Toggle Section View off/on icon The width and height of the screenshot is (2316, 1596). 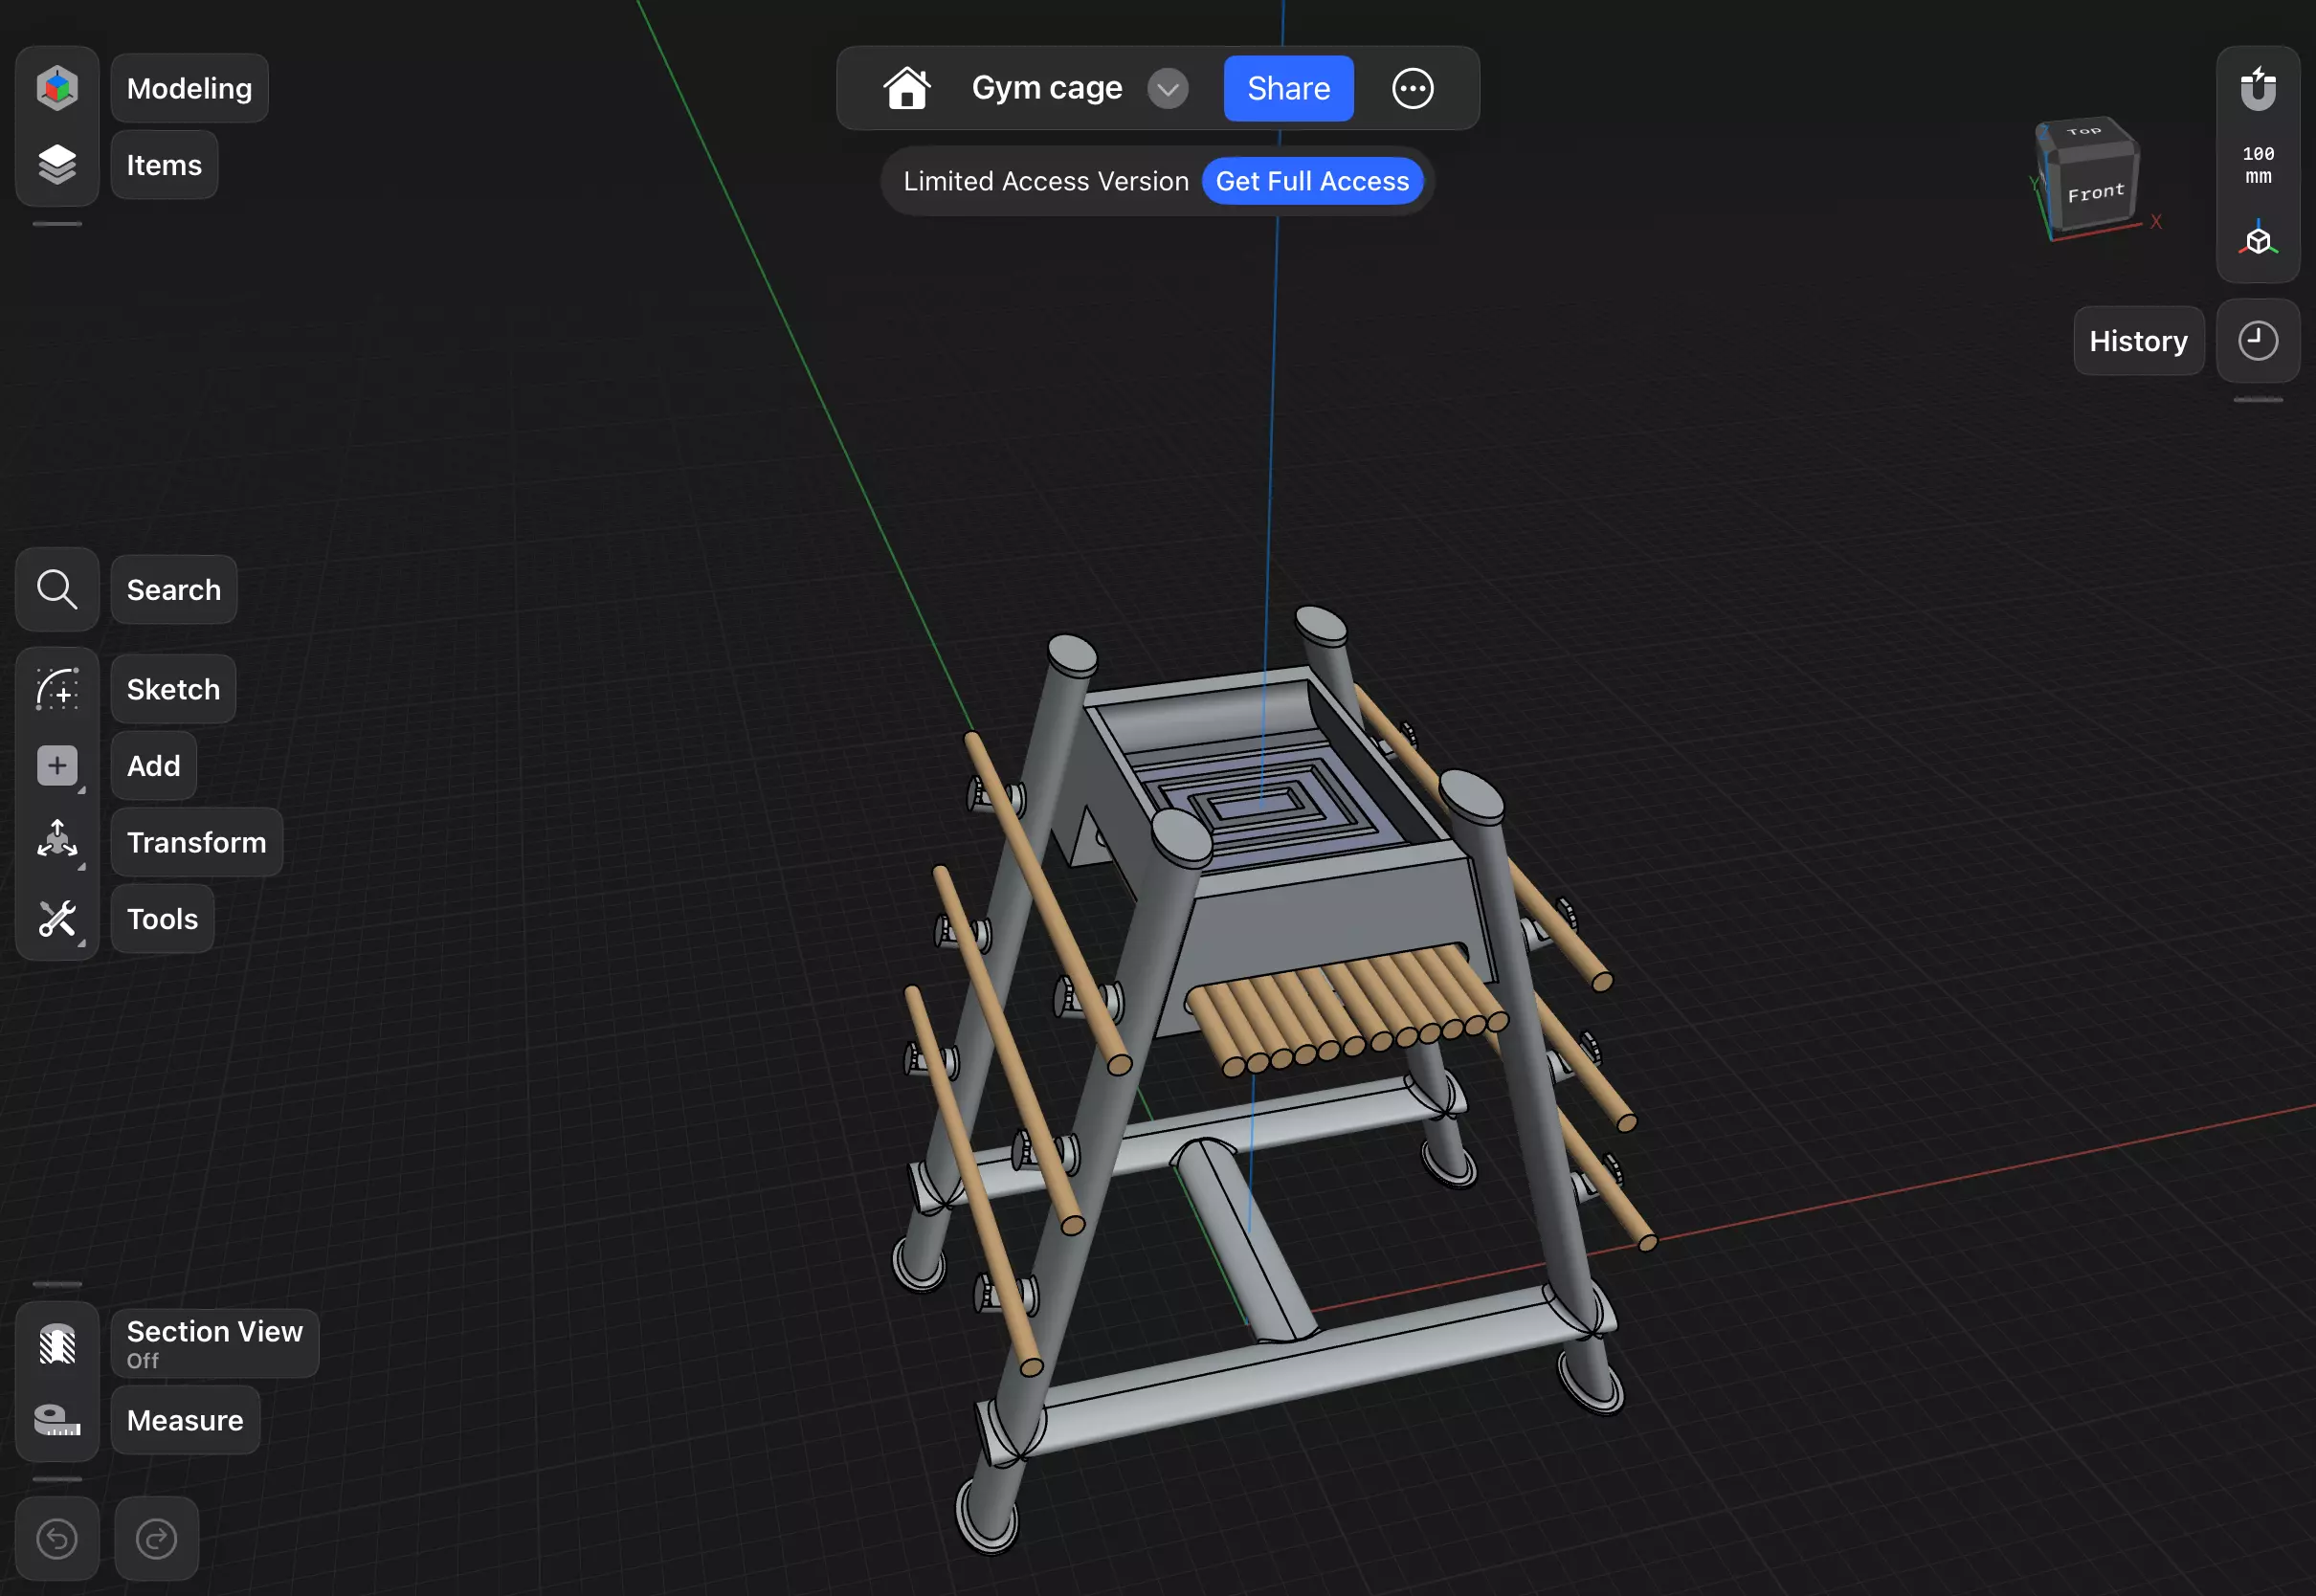point(57,1344)
